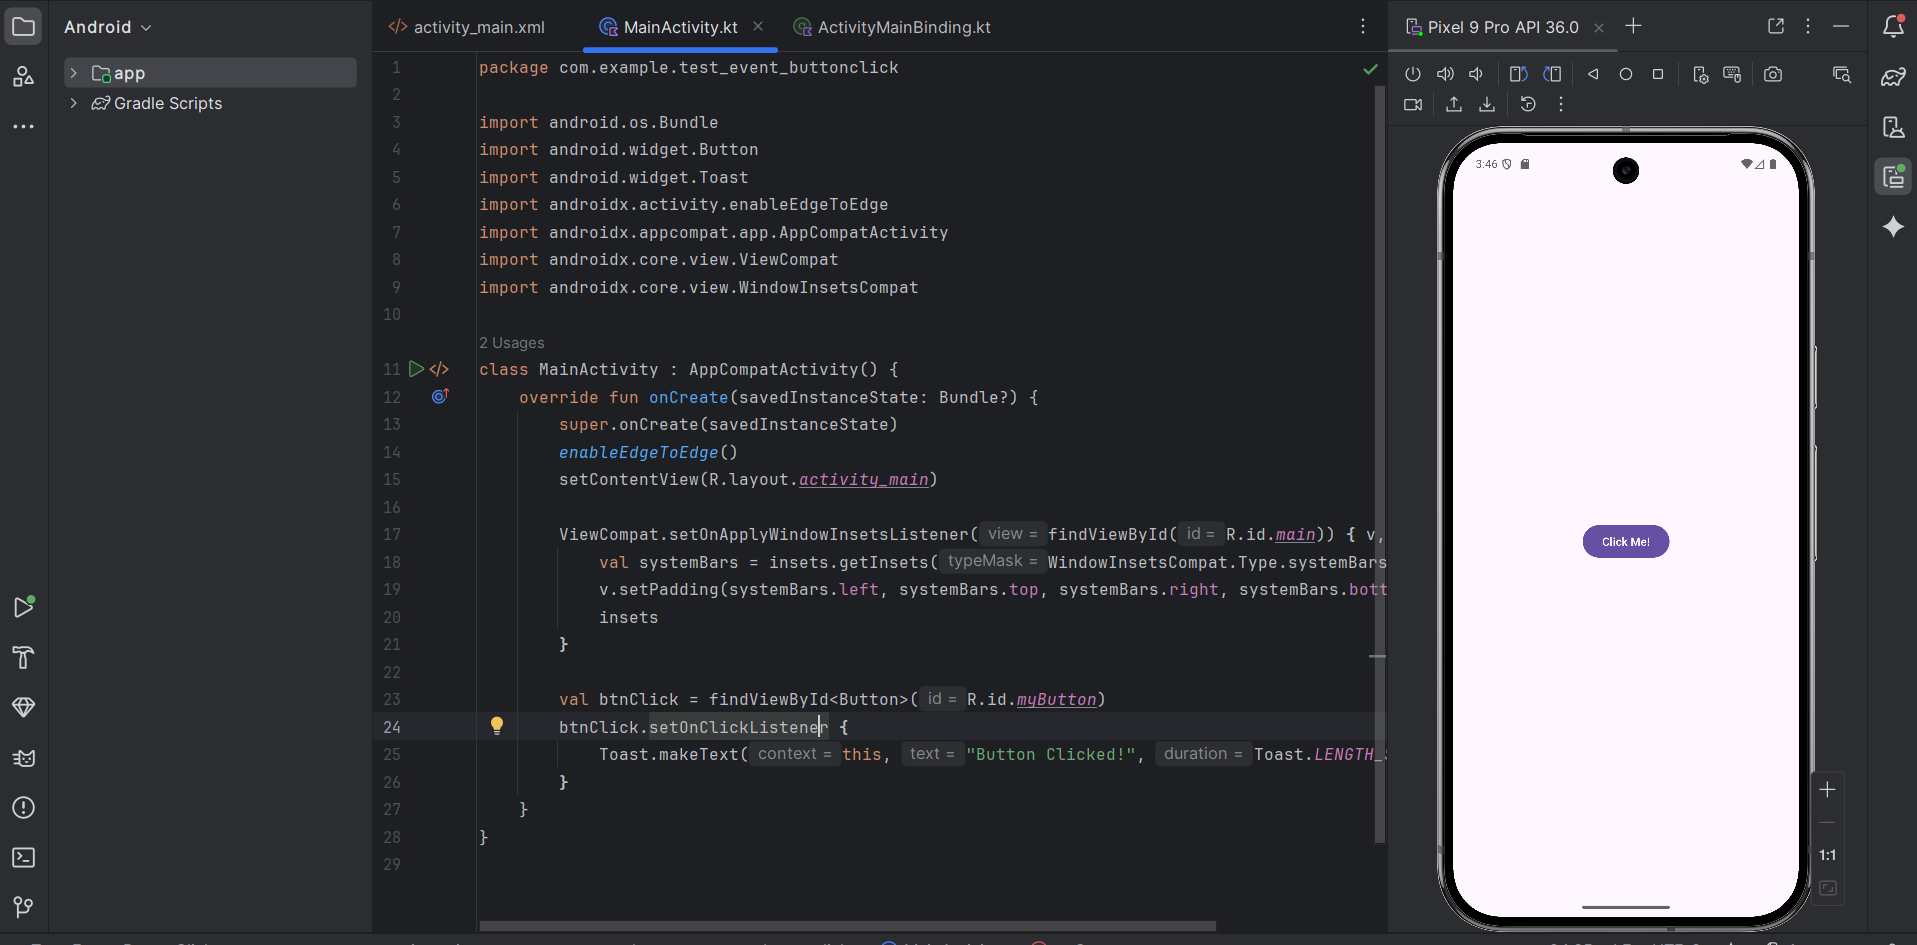
Task: Open the Build hammer tool window
Action: pos(23,657)
